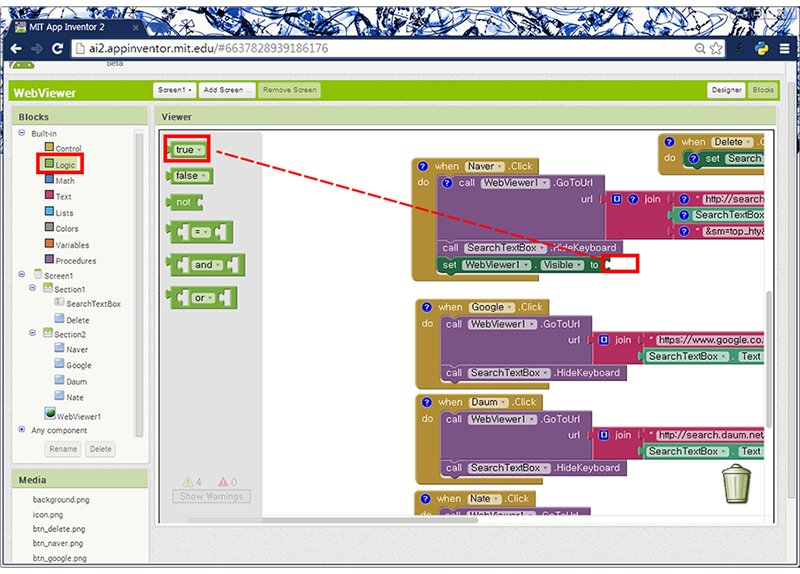Collapse the Section2 tree node
Viewport: 800px width, 574px height.
click(33, 333)
